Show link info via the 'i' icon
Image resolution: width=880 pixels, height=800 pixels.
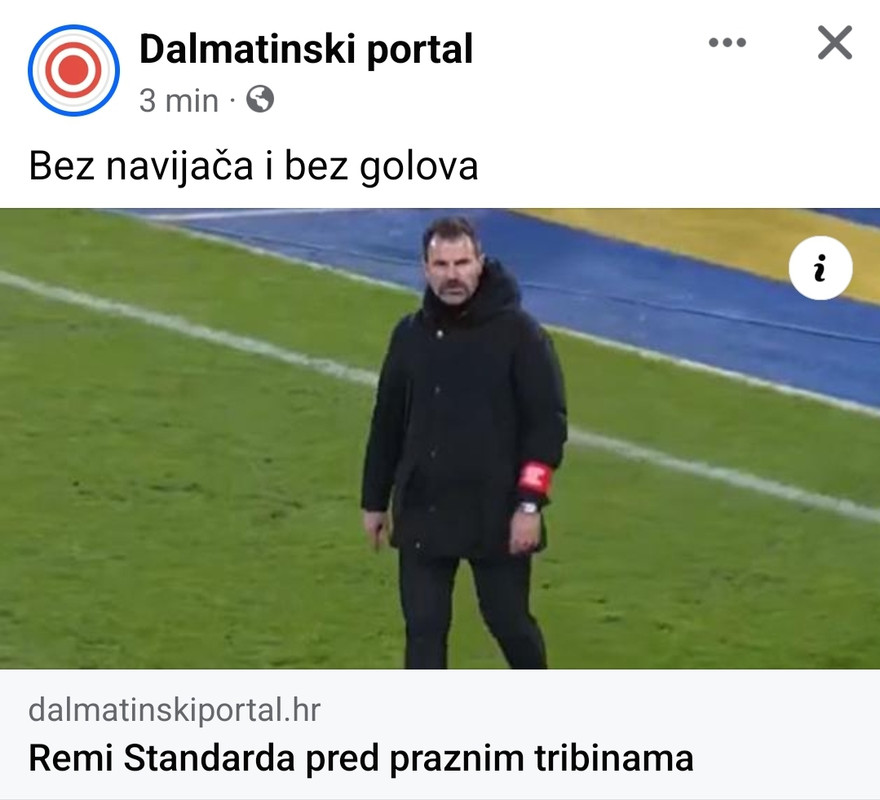click(820, 268)
